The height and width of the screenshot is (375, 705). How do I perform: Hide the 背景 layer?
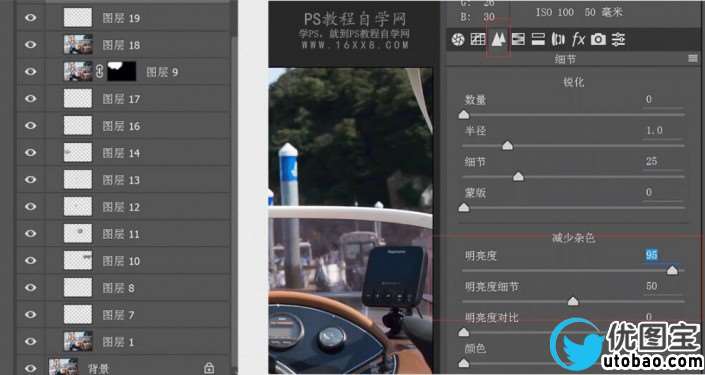pos(30,367)
